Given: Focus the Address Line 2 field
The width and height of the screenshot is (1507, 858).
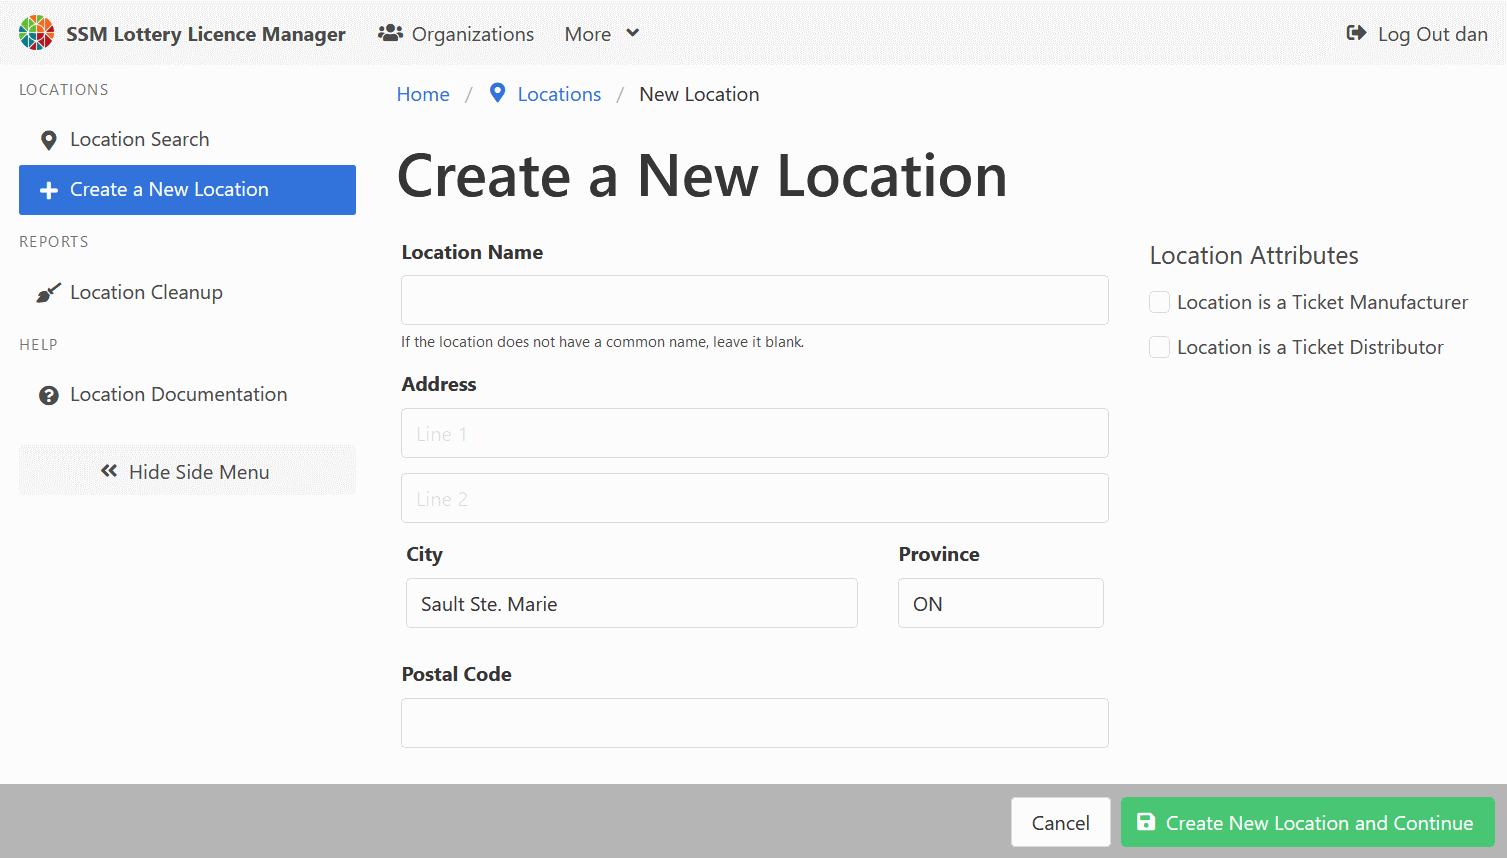Looking at the screenshot, I should click(755, 498).
